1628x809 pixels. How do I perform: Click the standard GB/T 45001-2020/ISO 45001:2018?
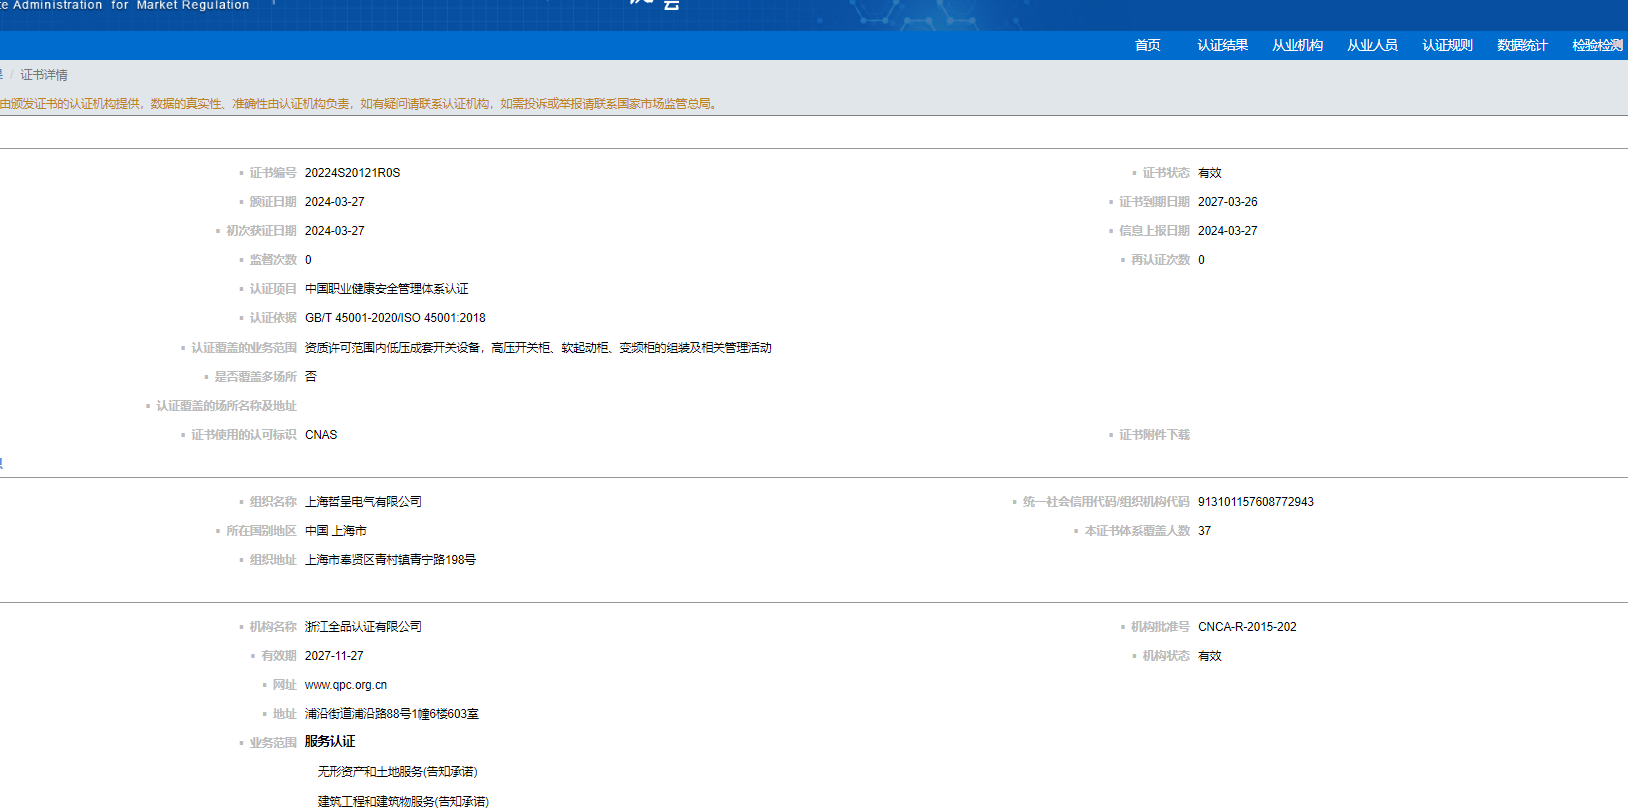pos(395,318)
